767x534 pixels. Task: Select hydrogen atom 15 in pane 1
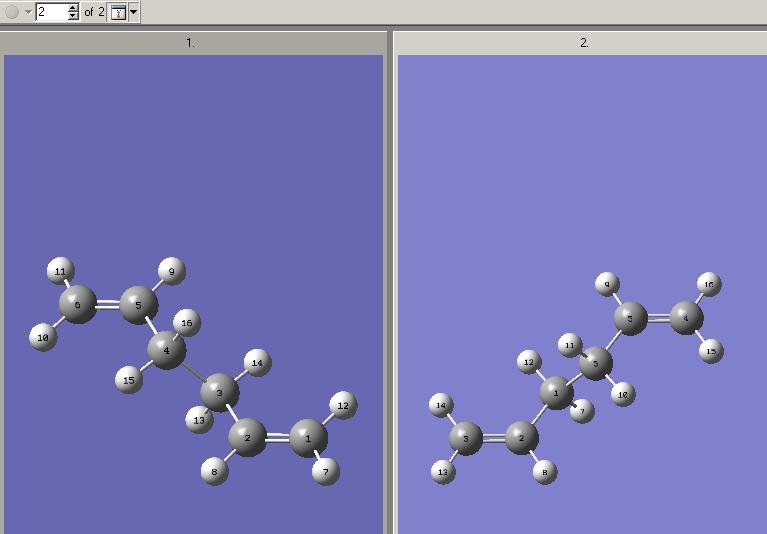click(129, 380)
